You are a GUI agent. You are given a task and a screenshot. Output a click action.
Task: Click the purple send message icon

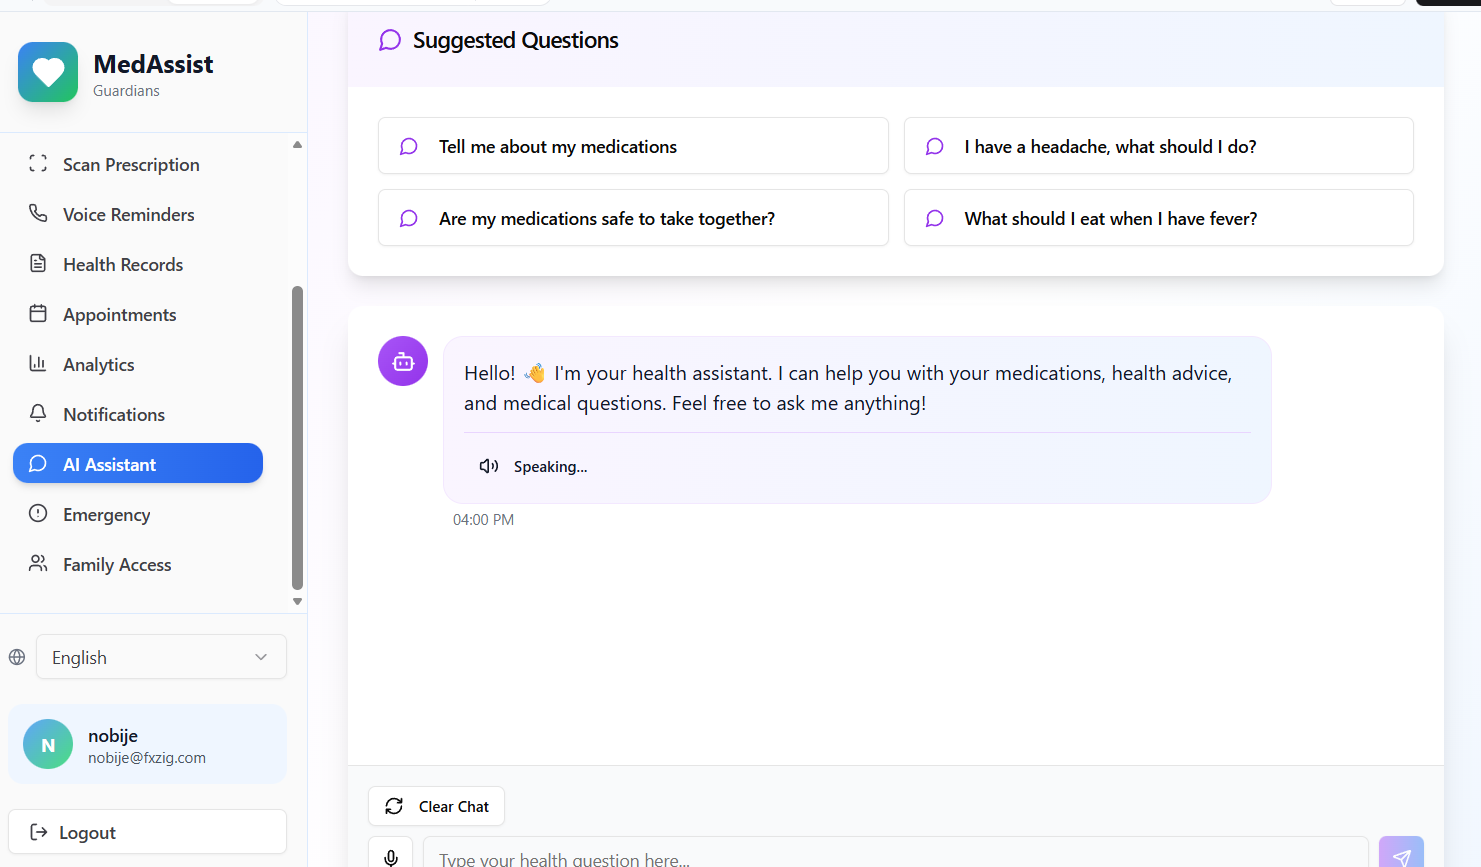1400,855
